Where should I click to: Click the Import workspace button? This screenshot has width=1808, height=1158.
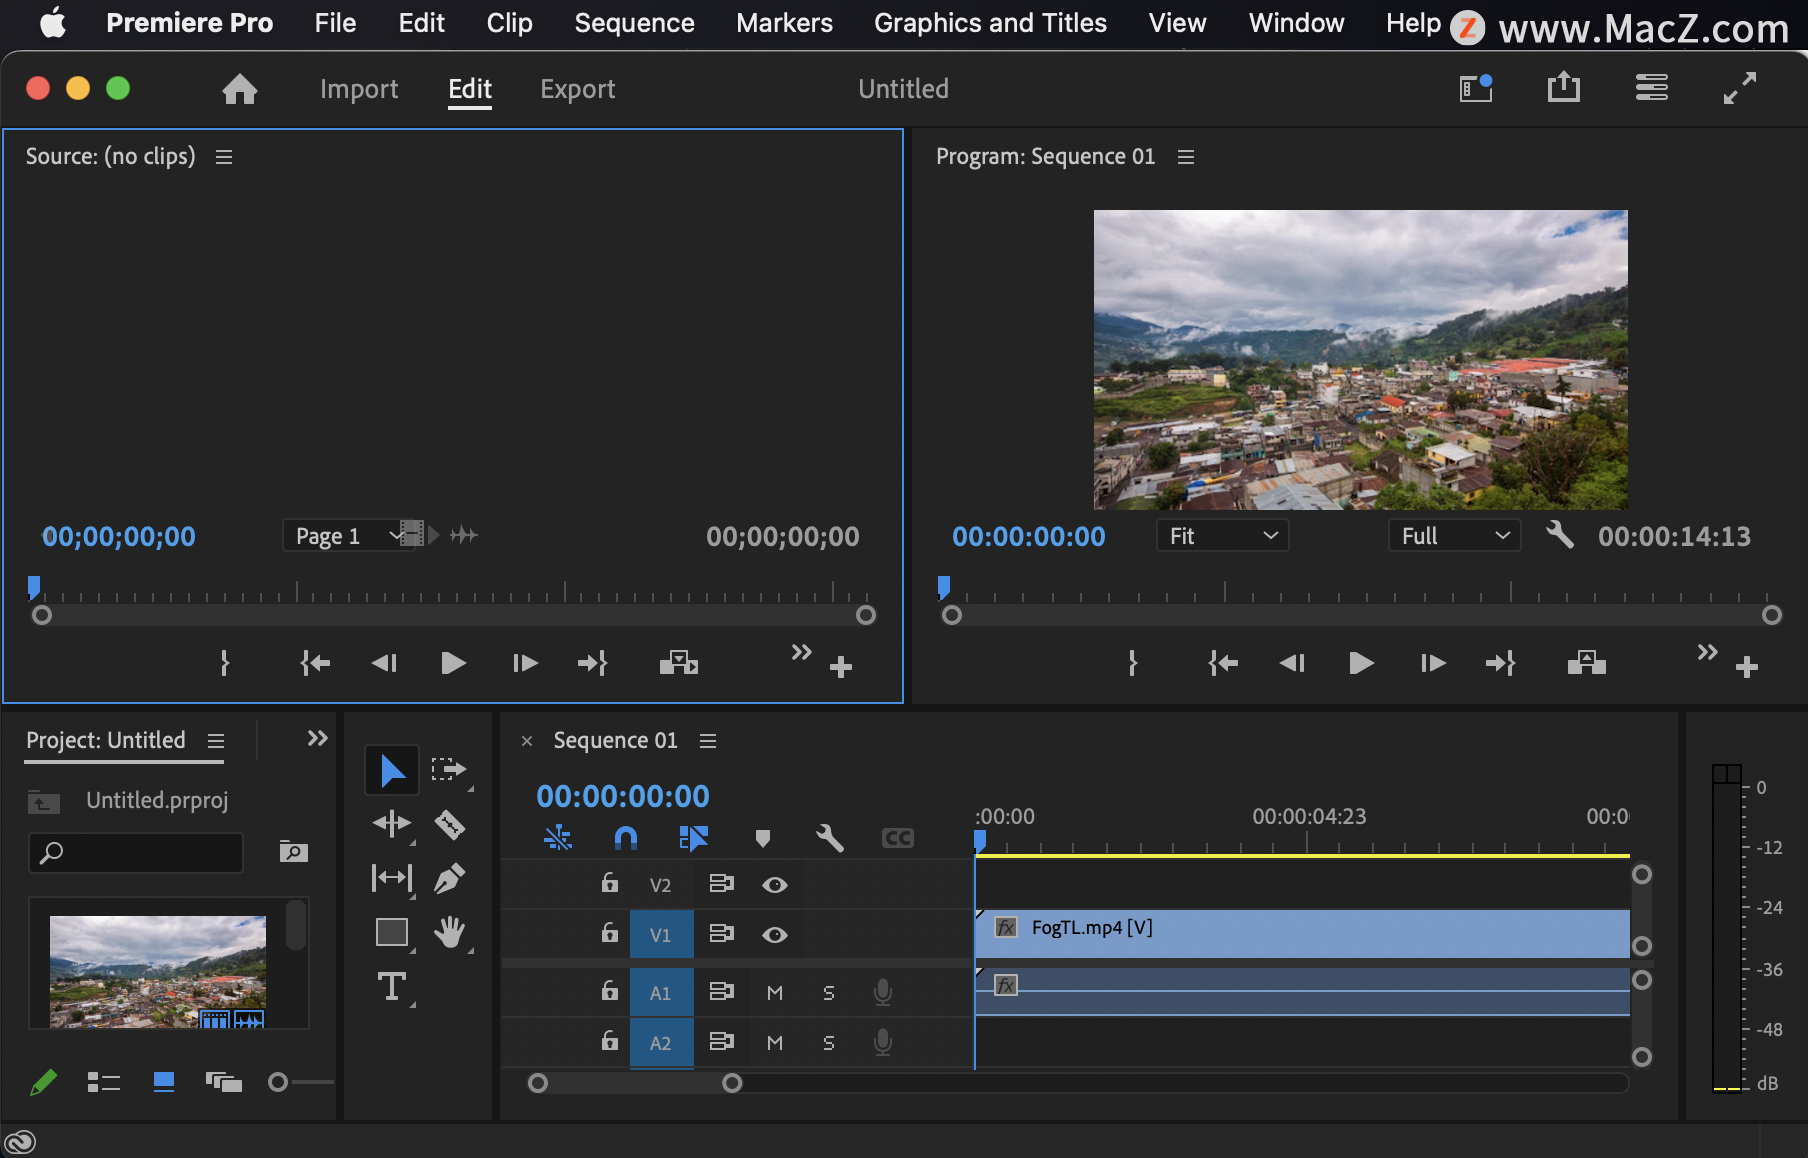tap(358, 88)
